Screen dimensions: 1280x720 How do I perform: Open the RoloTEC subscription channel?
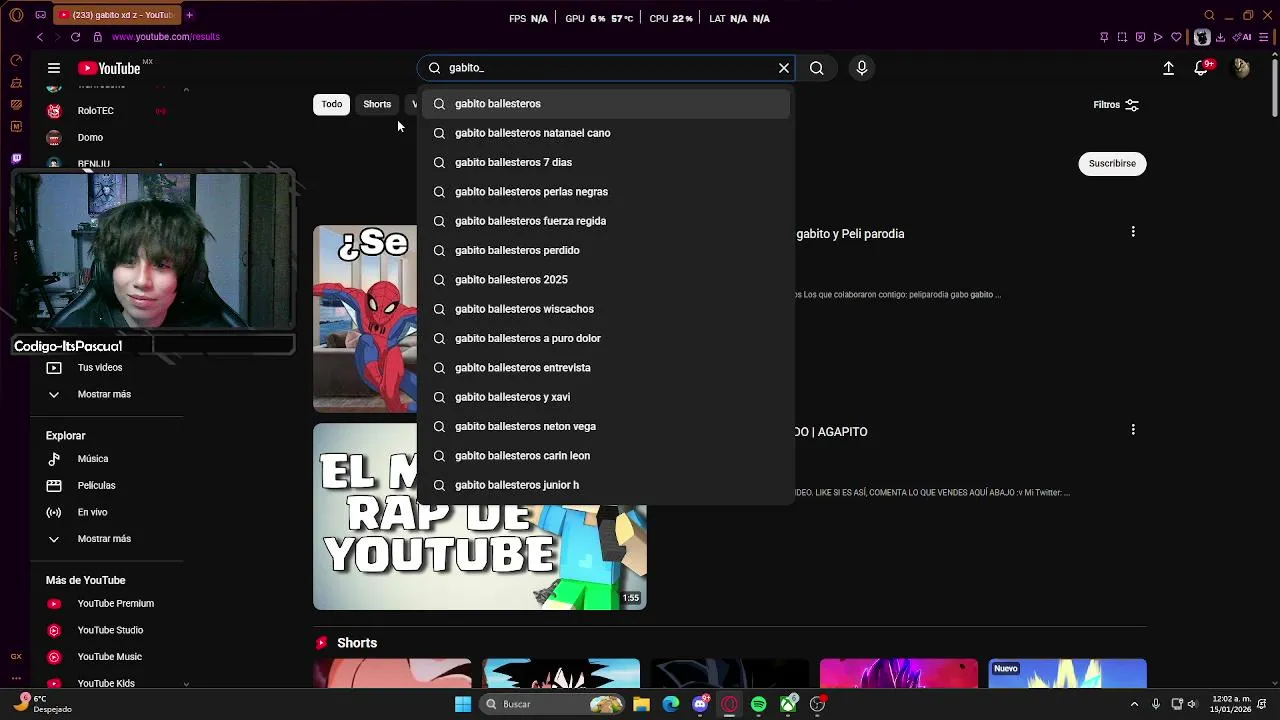95,111
